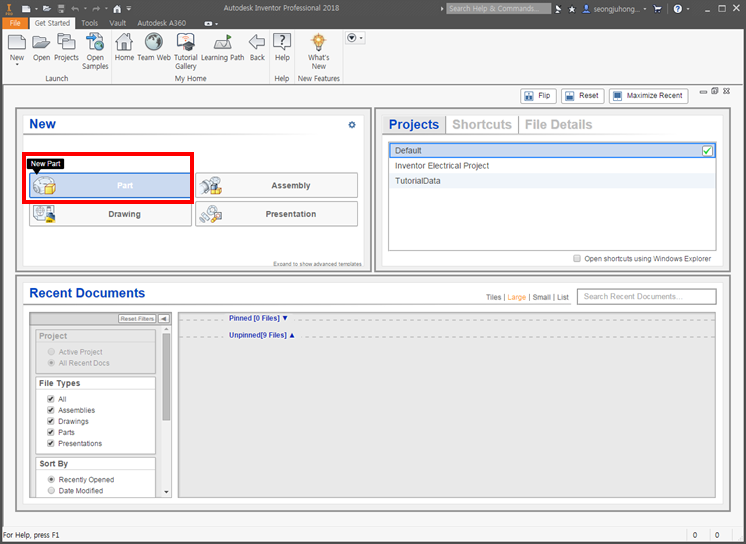Click Home icon in quick access toolbar
Image resolution: width=746 pixels, height=544 pixels.
point(117,9)
